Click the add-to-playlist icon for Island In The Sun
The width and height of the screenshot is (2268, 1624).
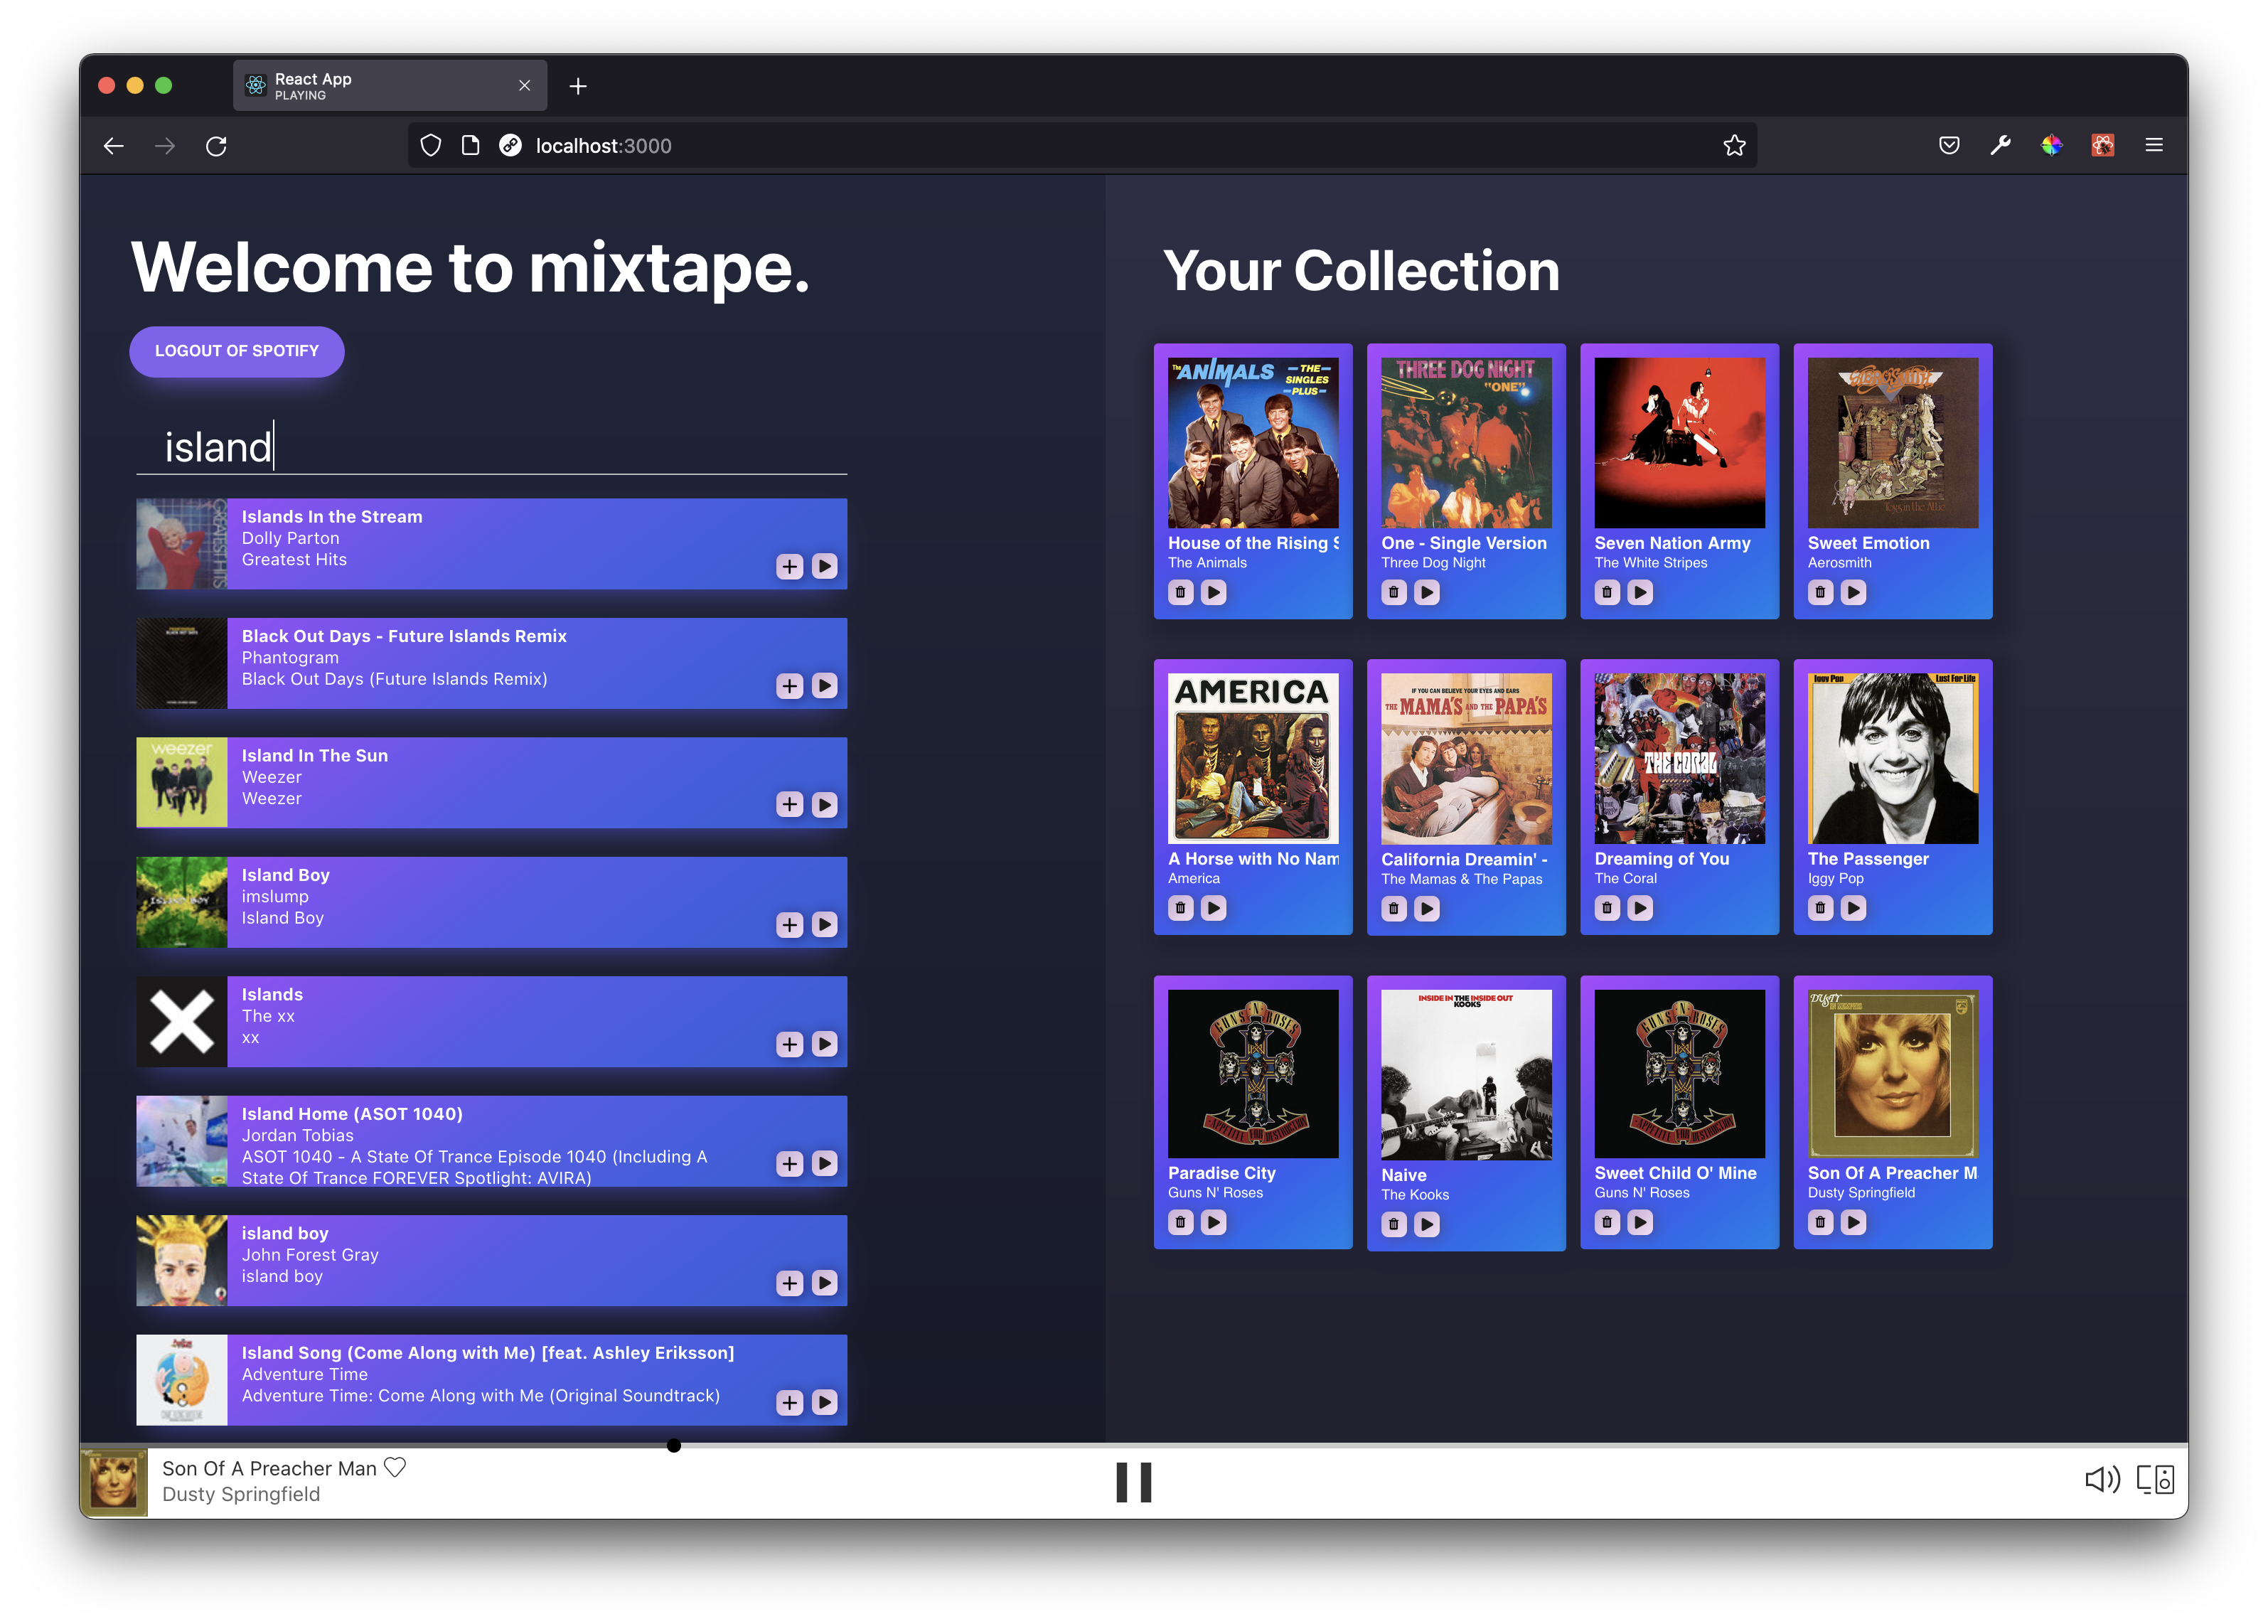(x=788, y=805)
